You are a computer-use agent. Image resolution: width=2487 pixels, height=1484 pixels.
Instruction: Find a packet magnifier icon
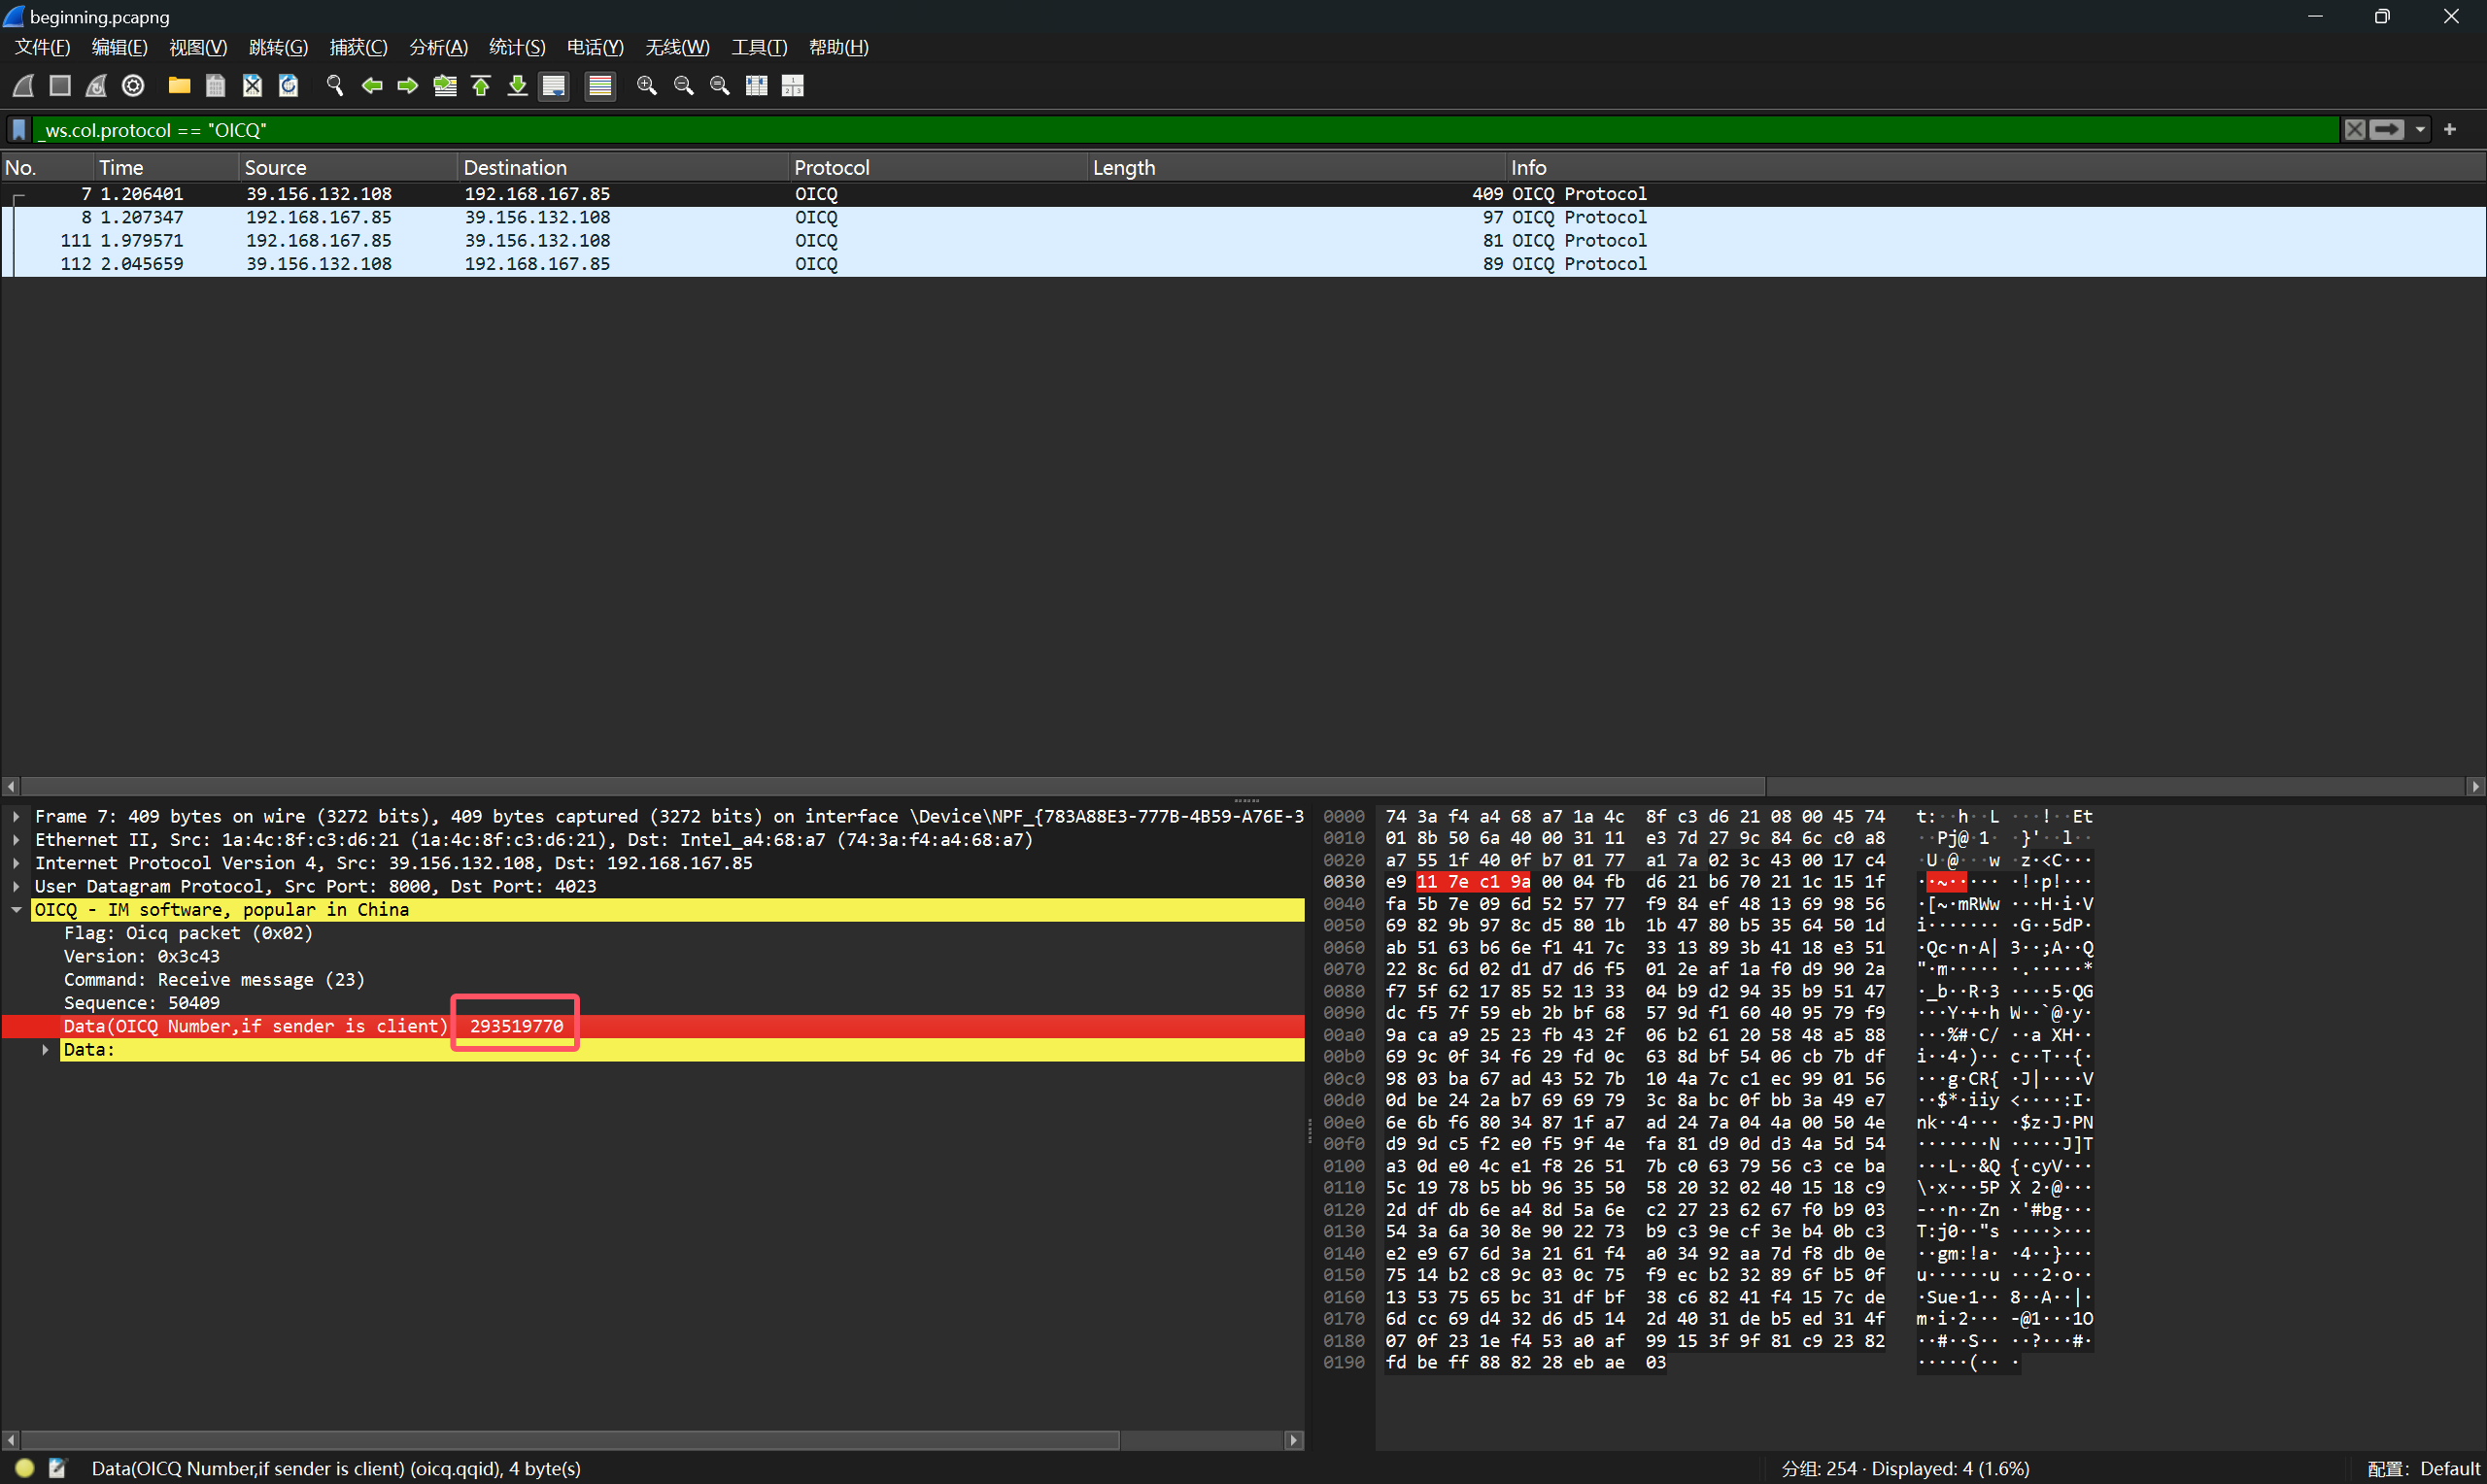(335, 86)
